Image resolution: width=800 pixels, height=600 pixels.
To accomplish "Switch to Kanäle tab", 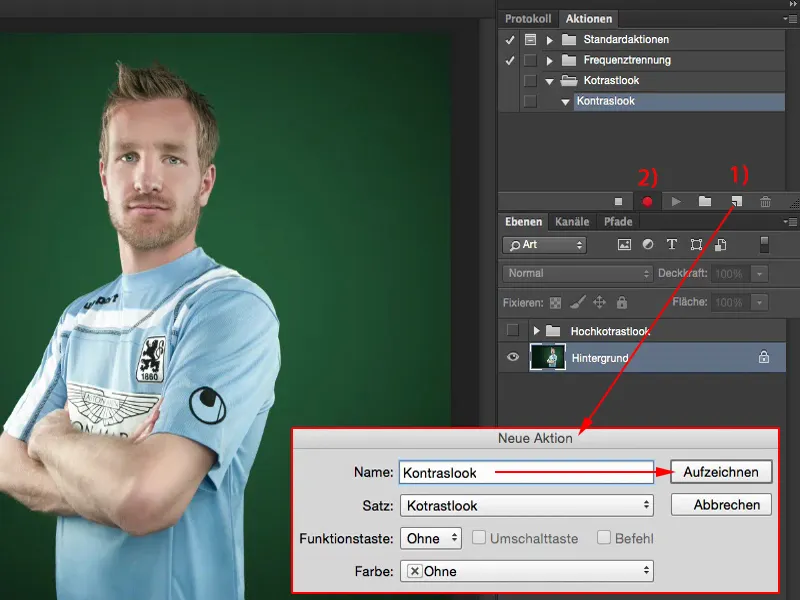I will (x=572, y=221).
